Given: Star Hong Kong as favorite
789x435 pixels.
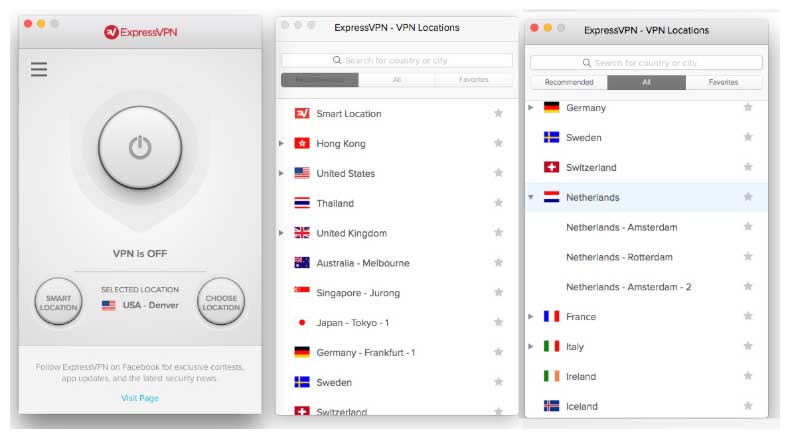Looking at the screenshot, I should click(x=498, y=143).
